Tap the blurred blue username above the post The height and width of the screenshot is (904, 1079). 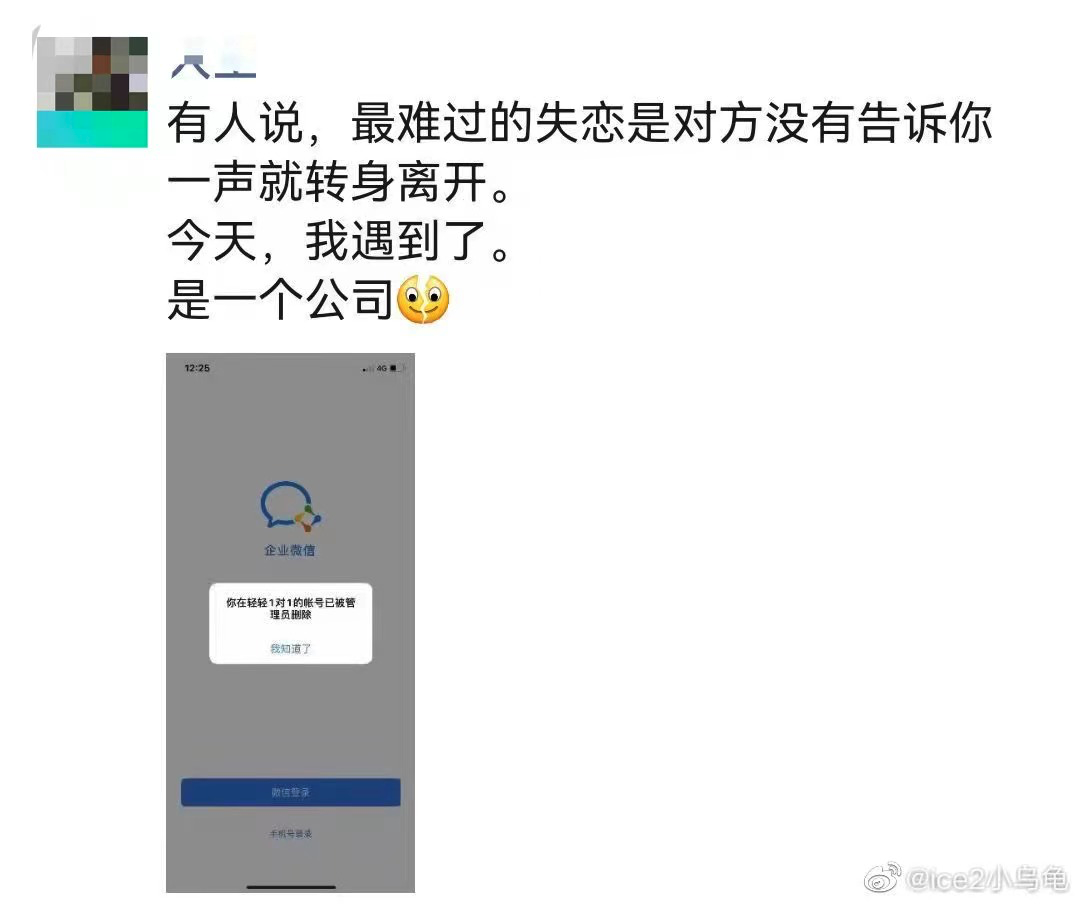tap(213, 66)
